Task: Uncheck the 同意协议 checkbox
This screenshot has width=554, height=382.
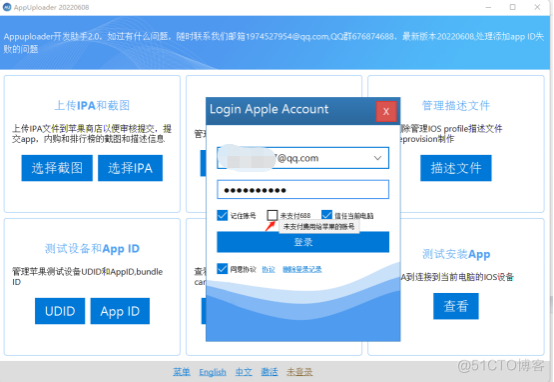Action: coord(222,269)
